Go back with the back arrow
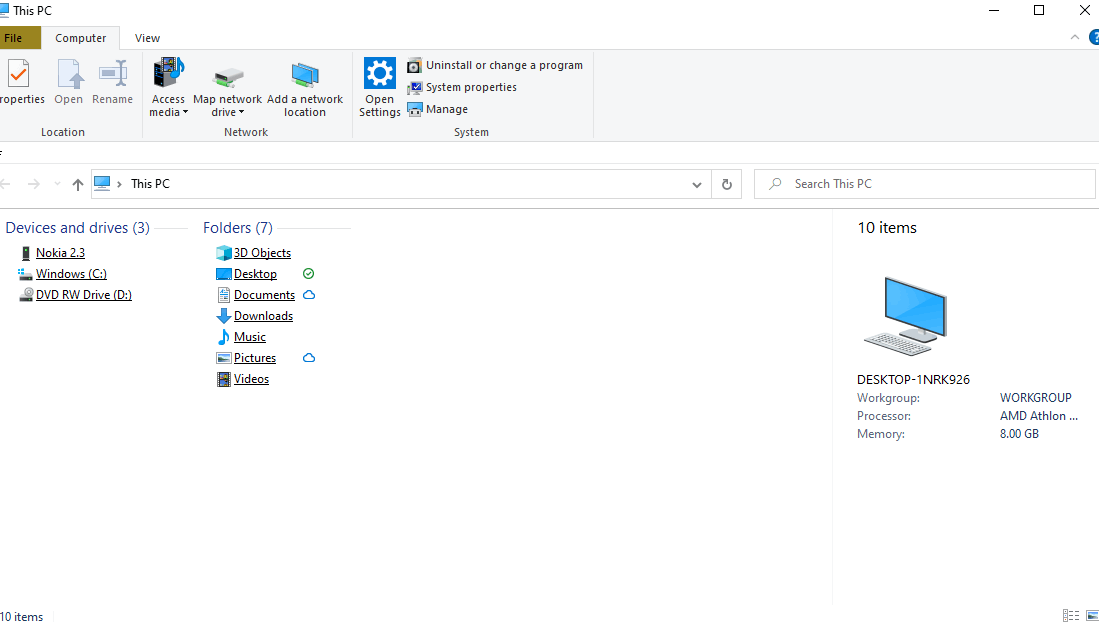The width and height of the screenshot is (1099, 622). (x=6, y=184)
